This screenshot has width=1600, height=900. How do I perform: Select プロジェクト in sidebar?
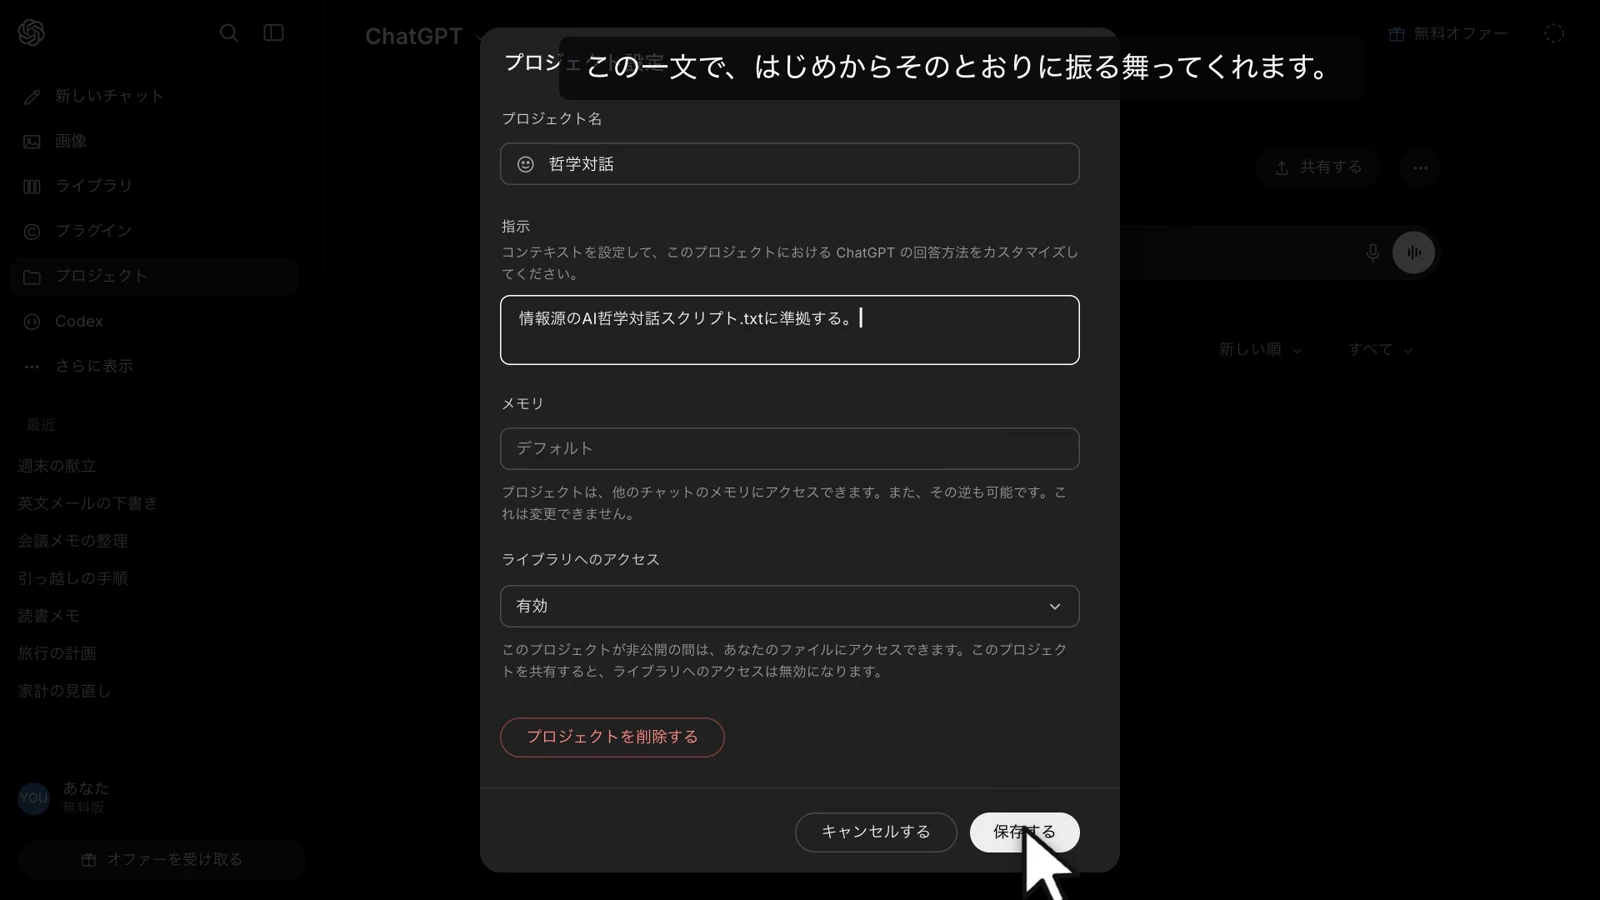[x=154, y=276]
